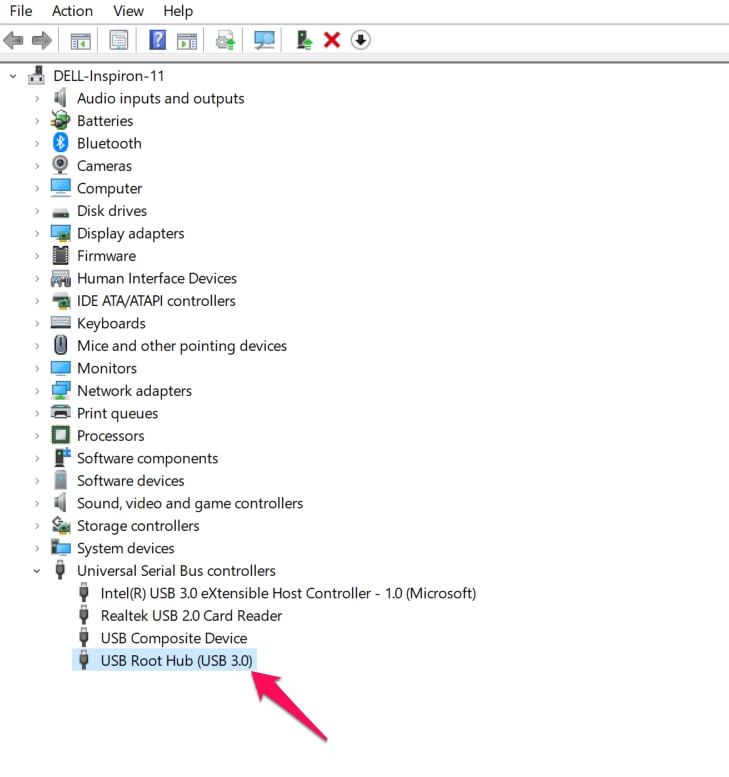This screenshot has height=777, width=729.
Task: Expand Sound, video and game controllers chevron
Action: point(37,503)
